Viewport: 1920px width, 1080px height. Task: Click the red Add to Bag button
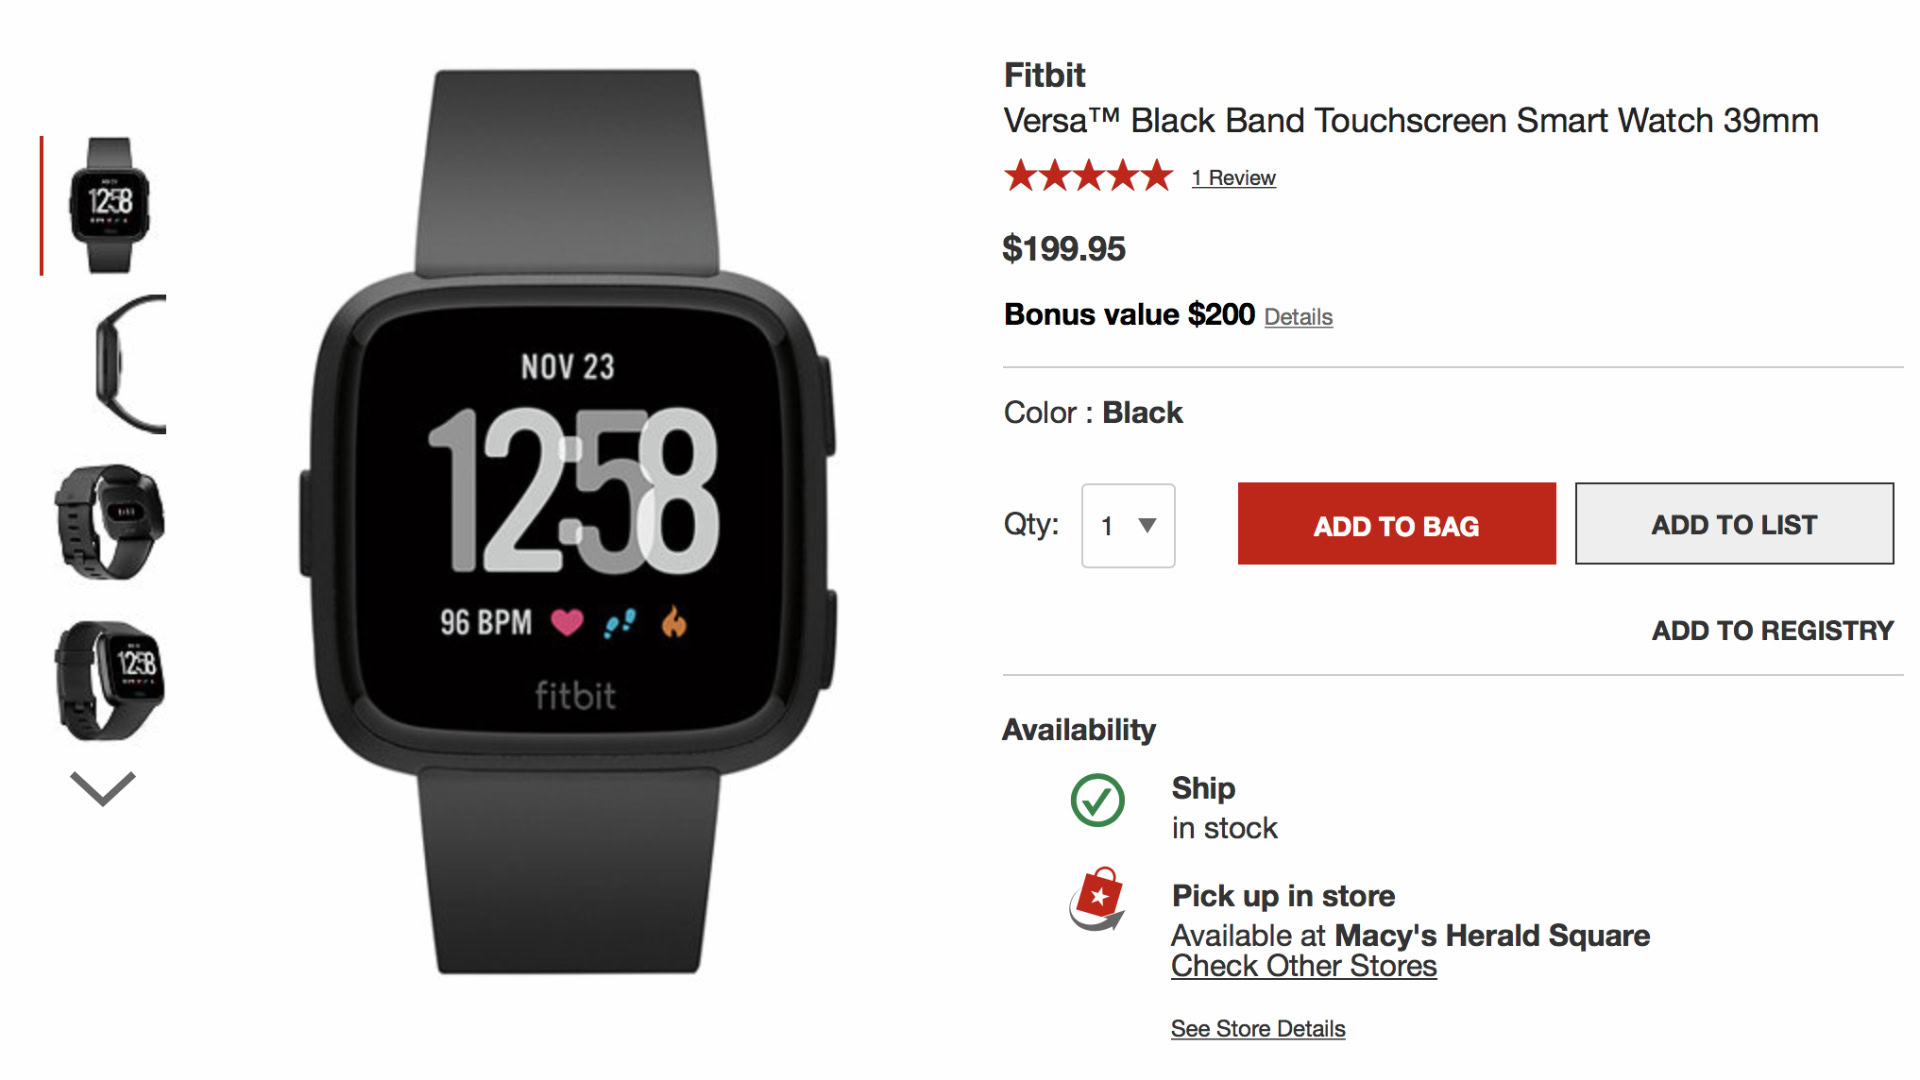1397,524
